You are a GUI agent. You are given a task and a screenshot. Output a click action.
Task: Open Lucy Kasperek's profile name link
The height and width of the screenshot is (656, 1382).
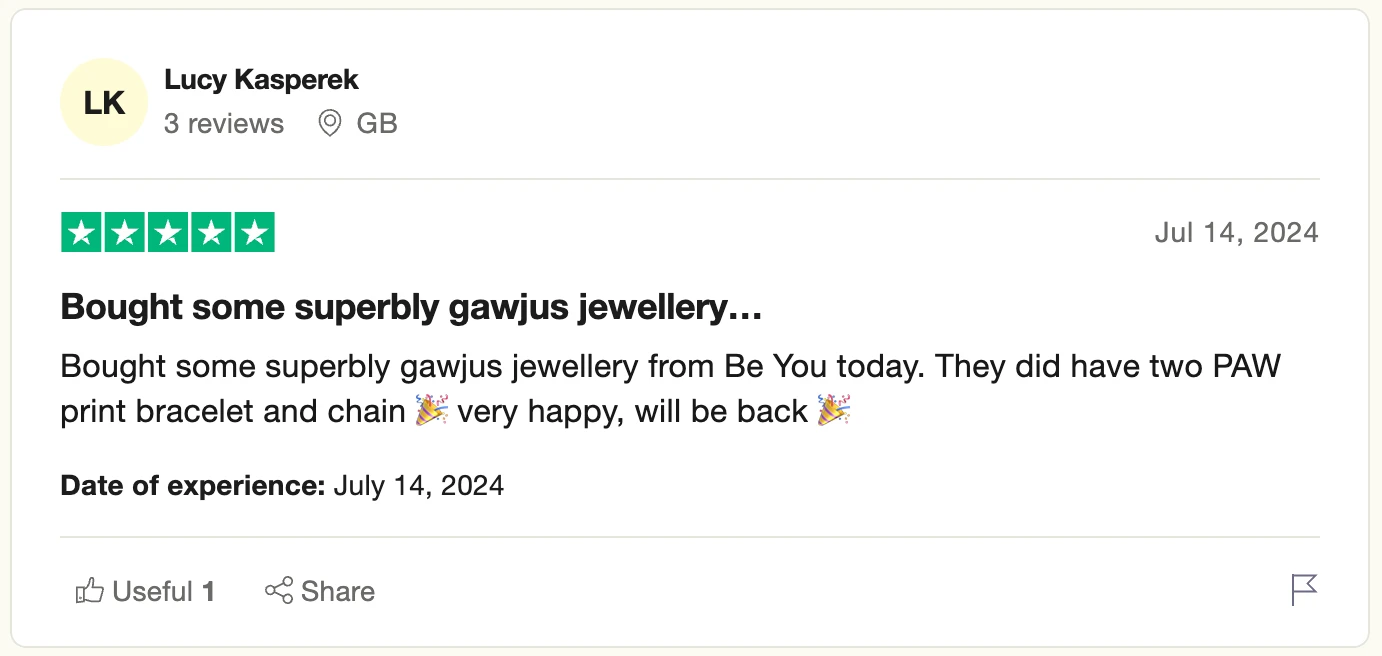pos(261,80)
